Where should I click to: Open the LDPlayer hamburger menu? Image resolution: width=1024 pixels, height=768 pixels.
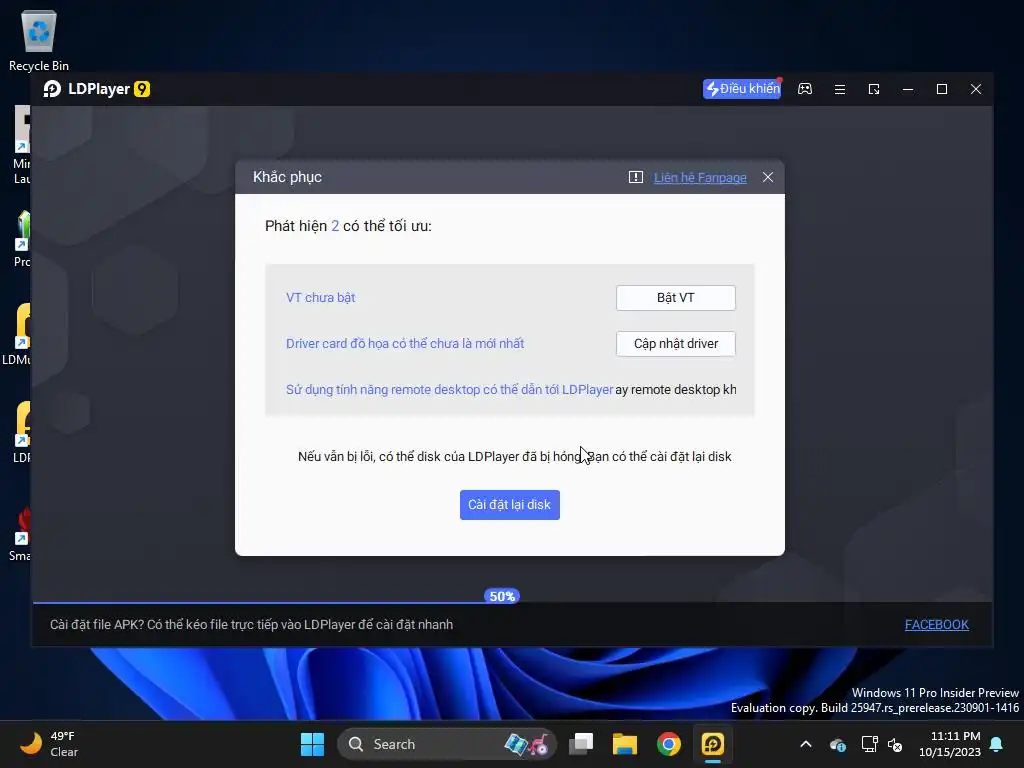(x=840, y=89)
